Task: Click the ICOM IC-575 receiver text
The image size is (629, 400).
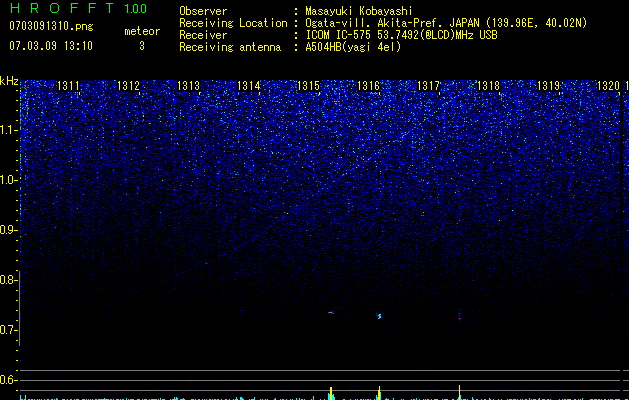Action: point(401,35)
